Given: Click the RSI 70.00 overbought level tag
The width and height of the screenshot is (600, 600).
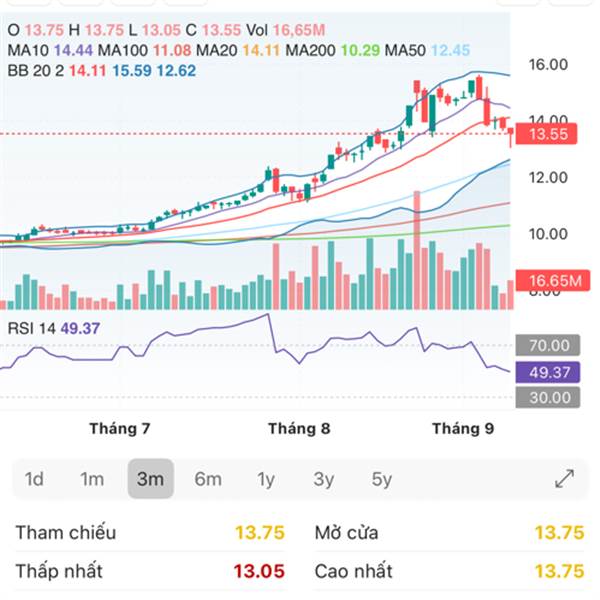Looking at the screenshot, I should click(548, 345).
